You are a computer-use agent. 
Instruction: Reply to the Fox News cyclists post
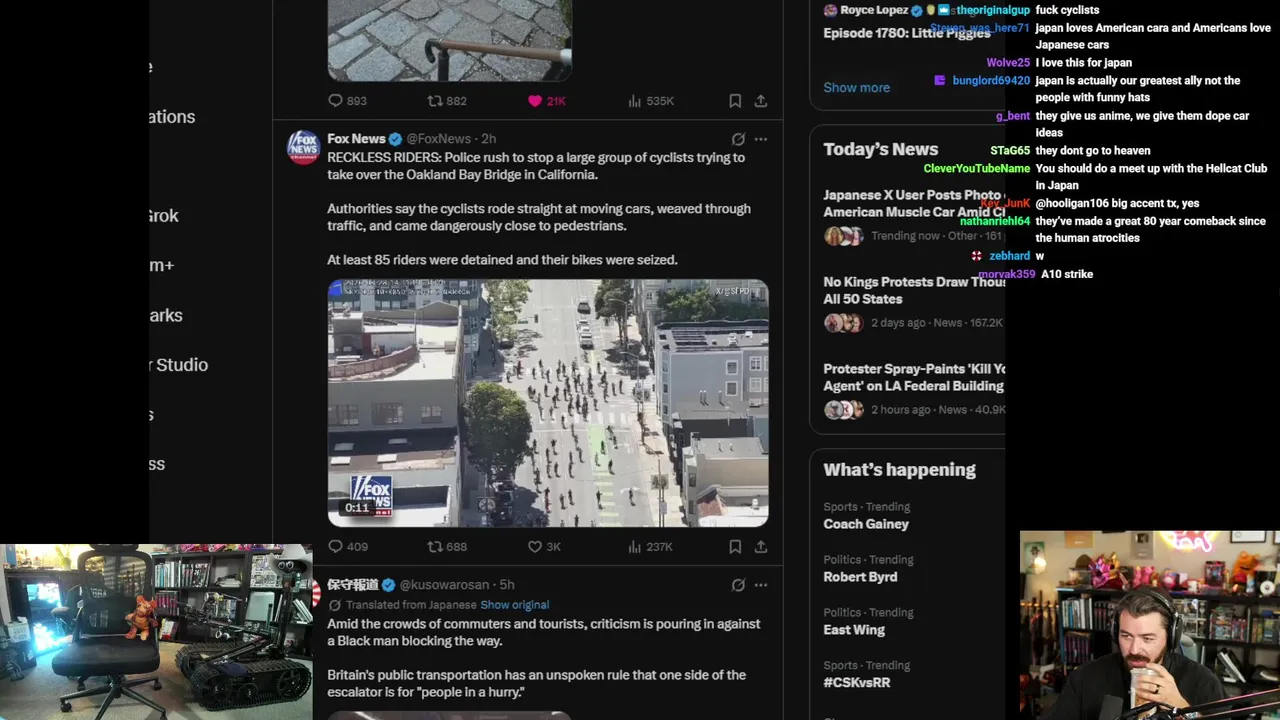tap(348, 547)
